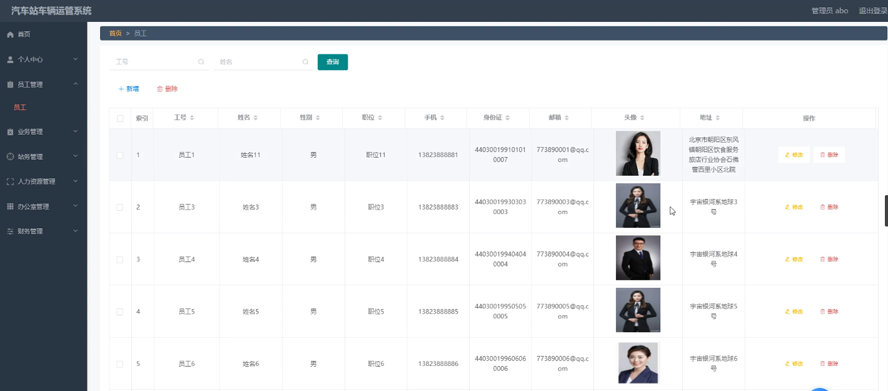The width and height of the screenshot is (888, 391).
Task: Expand the 人力资源管理 menu chevron
Action: click(x=76, y=181)
